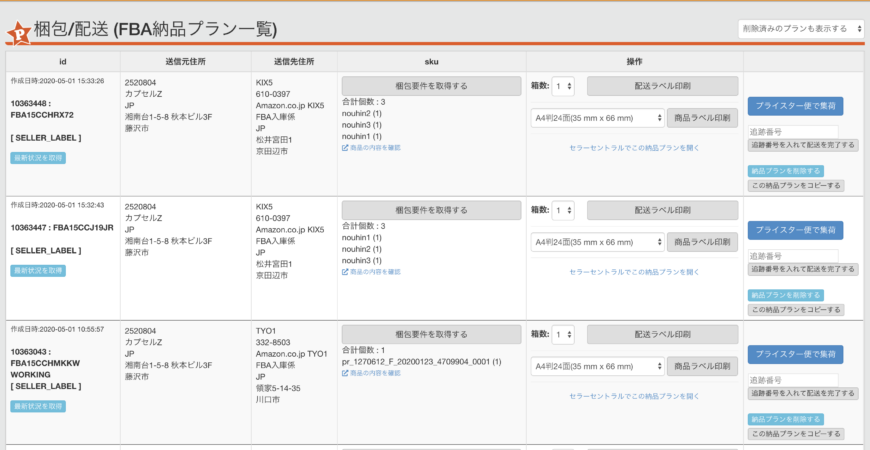The height and width of the screenshot is (450, 870).
Task: Click 配送ラベル印刷 for plan 10363447
Action: 662,210
